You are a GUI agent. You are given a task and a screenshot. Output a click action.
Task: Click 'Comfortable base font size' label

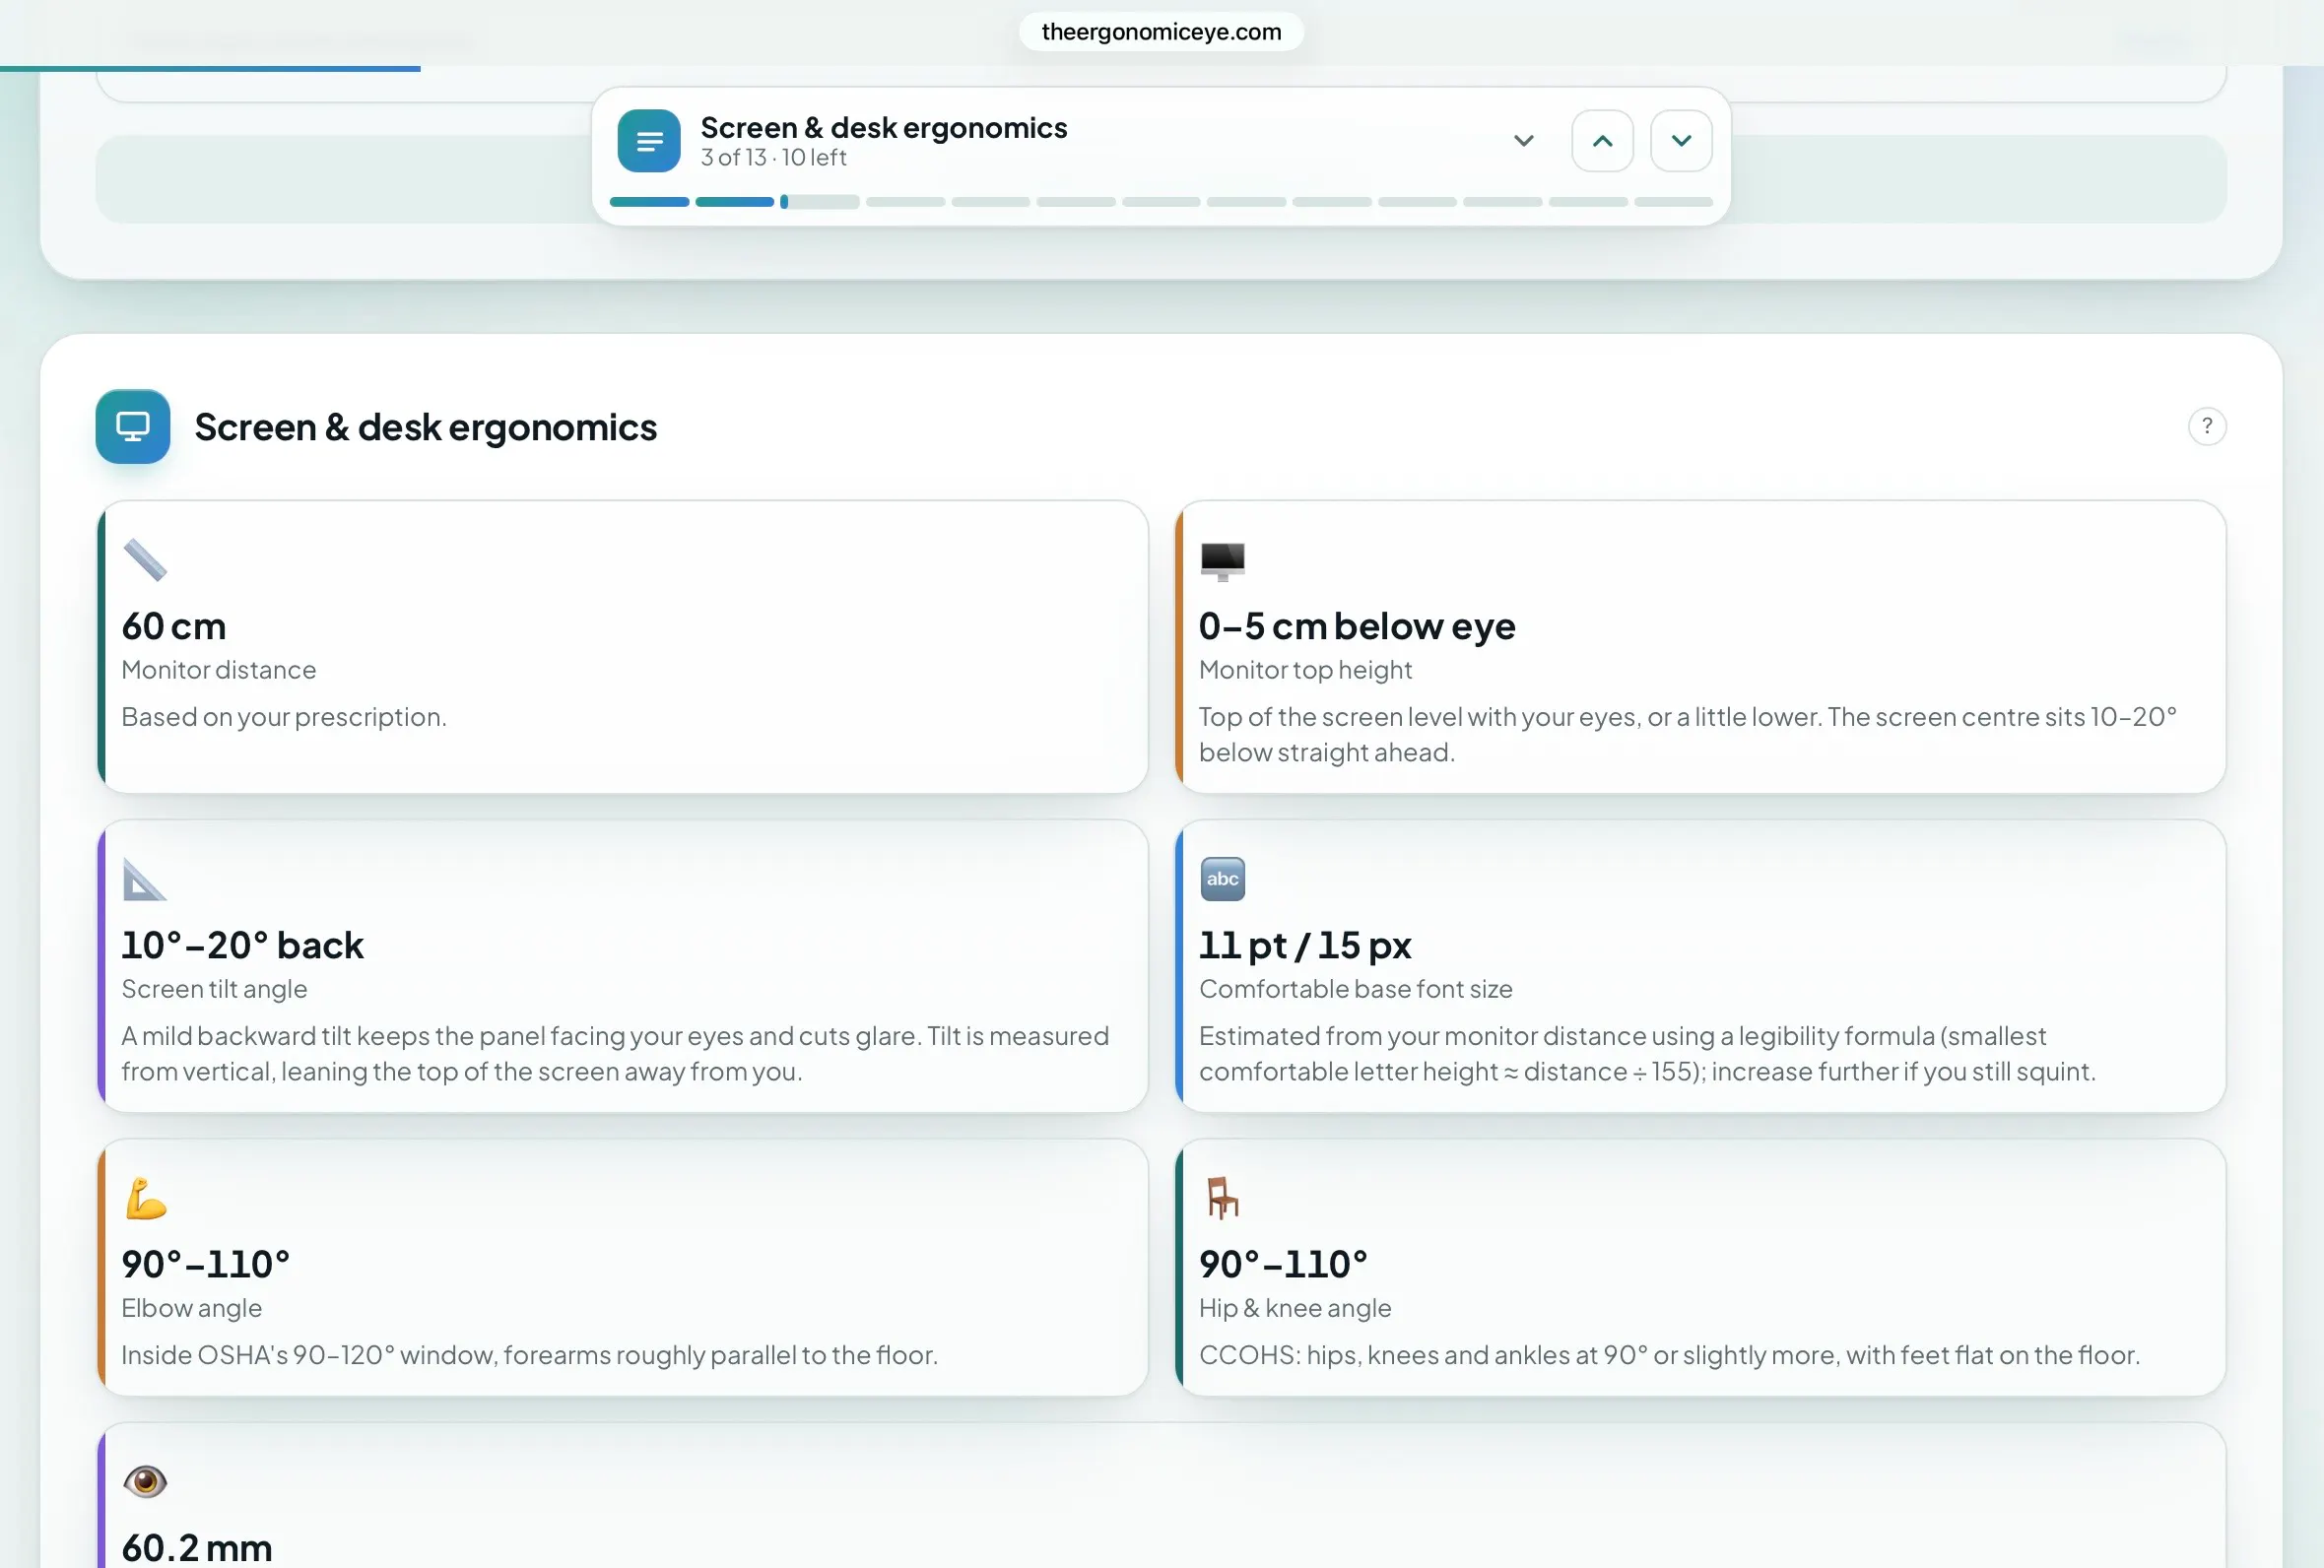click(1356, 989)
